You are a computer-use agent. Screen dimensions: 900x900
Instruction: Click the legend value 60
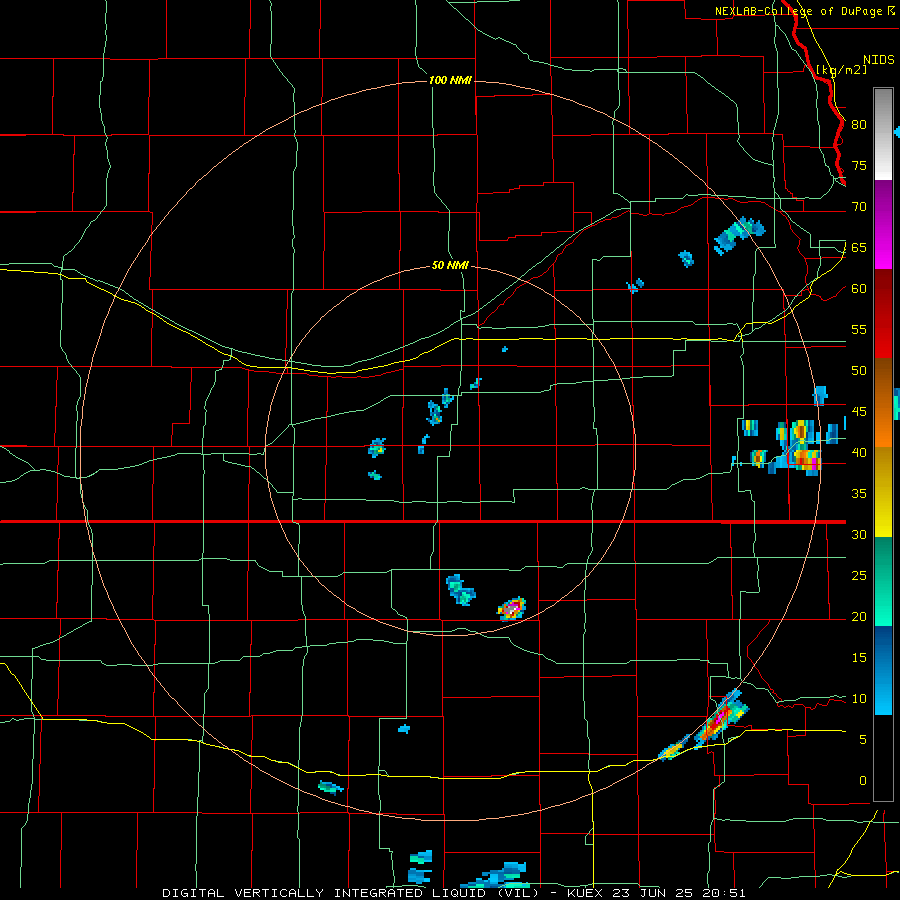pyautogui.click(x=859, y=289)
